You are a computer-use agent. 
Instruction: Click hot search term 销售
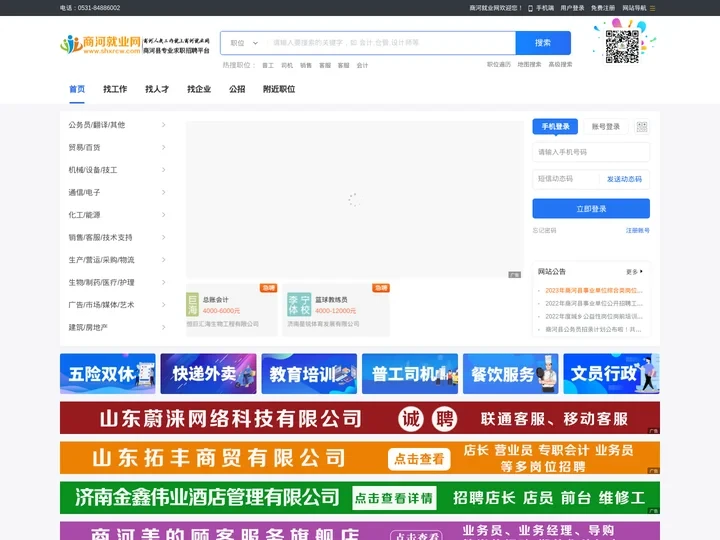pos(306,66)
